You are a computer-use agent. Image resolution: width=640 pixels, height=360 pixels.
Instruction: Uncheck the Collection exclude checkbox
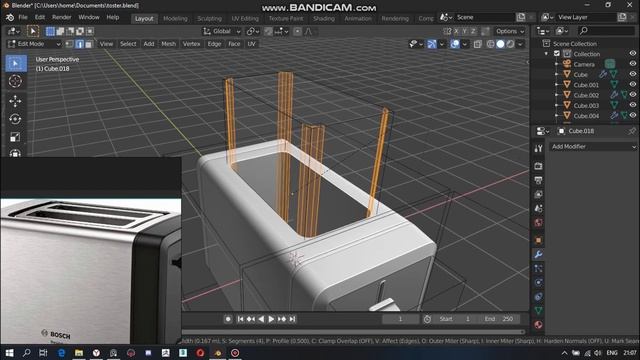pyautogui.click(x=557, y=53)
